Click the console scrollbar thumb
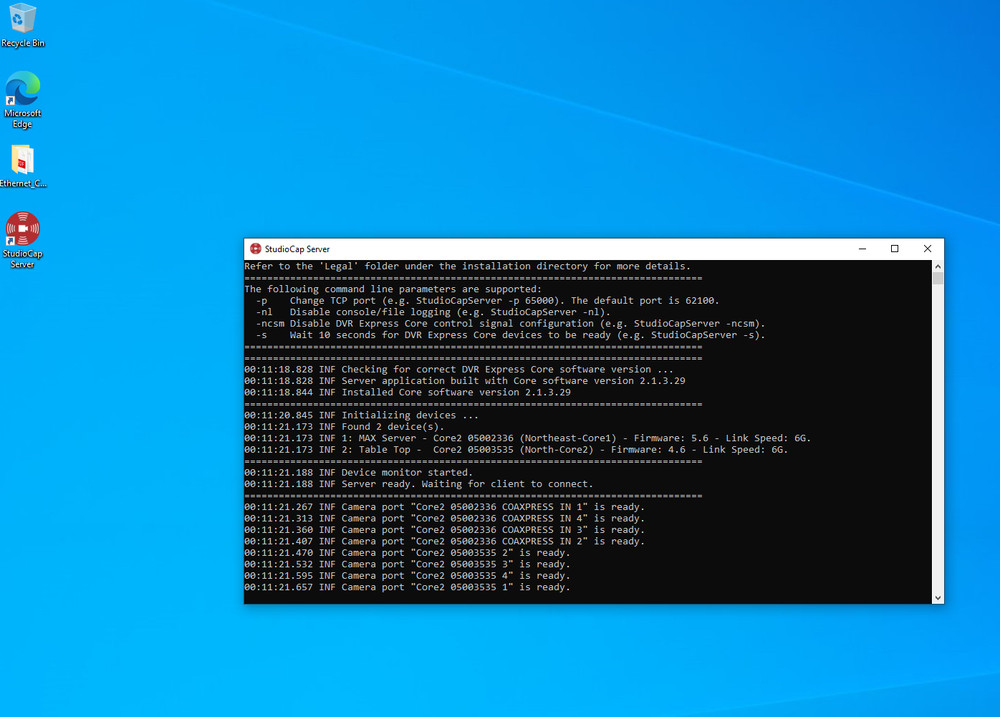This screenshot has height=717, width=1000. [x=938, y=279]
